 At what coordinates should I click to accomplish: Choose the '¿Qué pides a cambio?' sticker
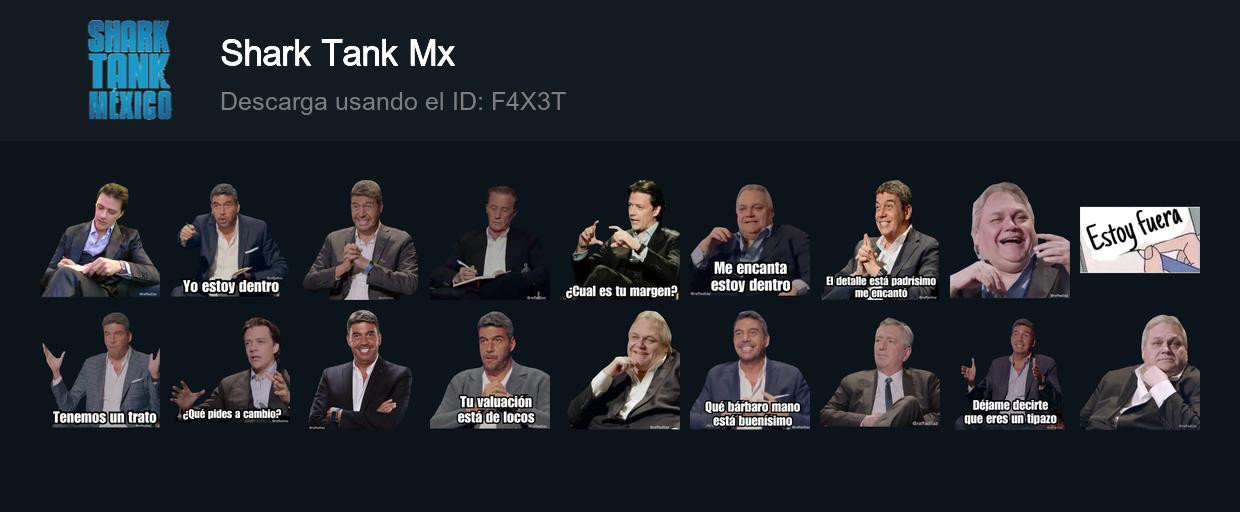(230, 369)
